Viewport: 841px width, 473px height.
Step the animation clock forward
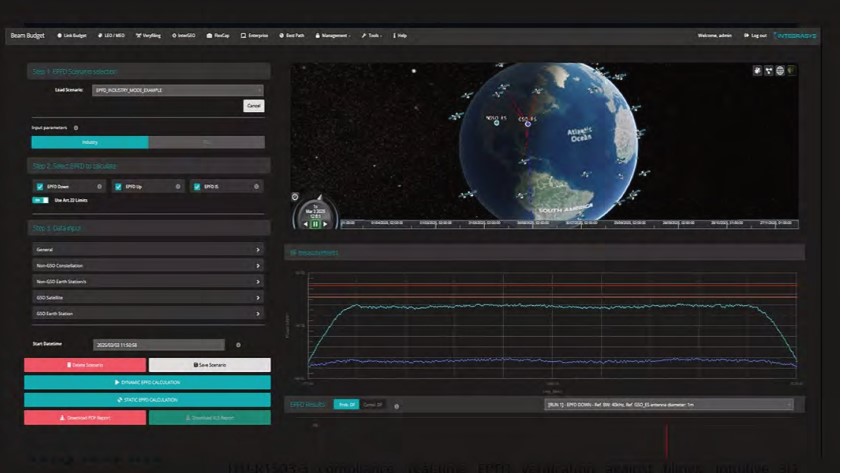327,224
